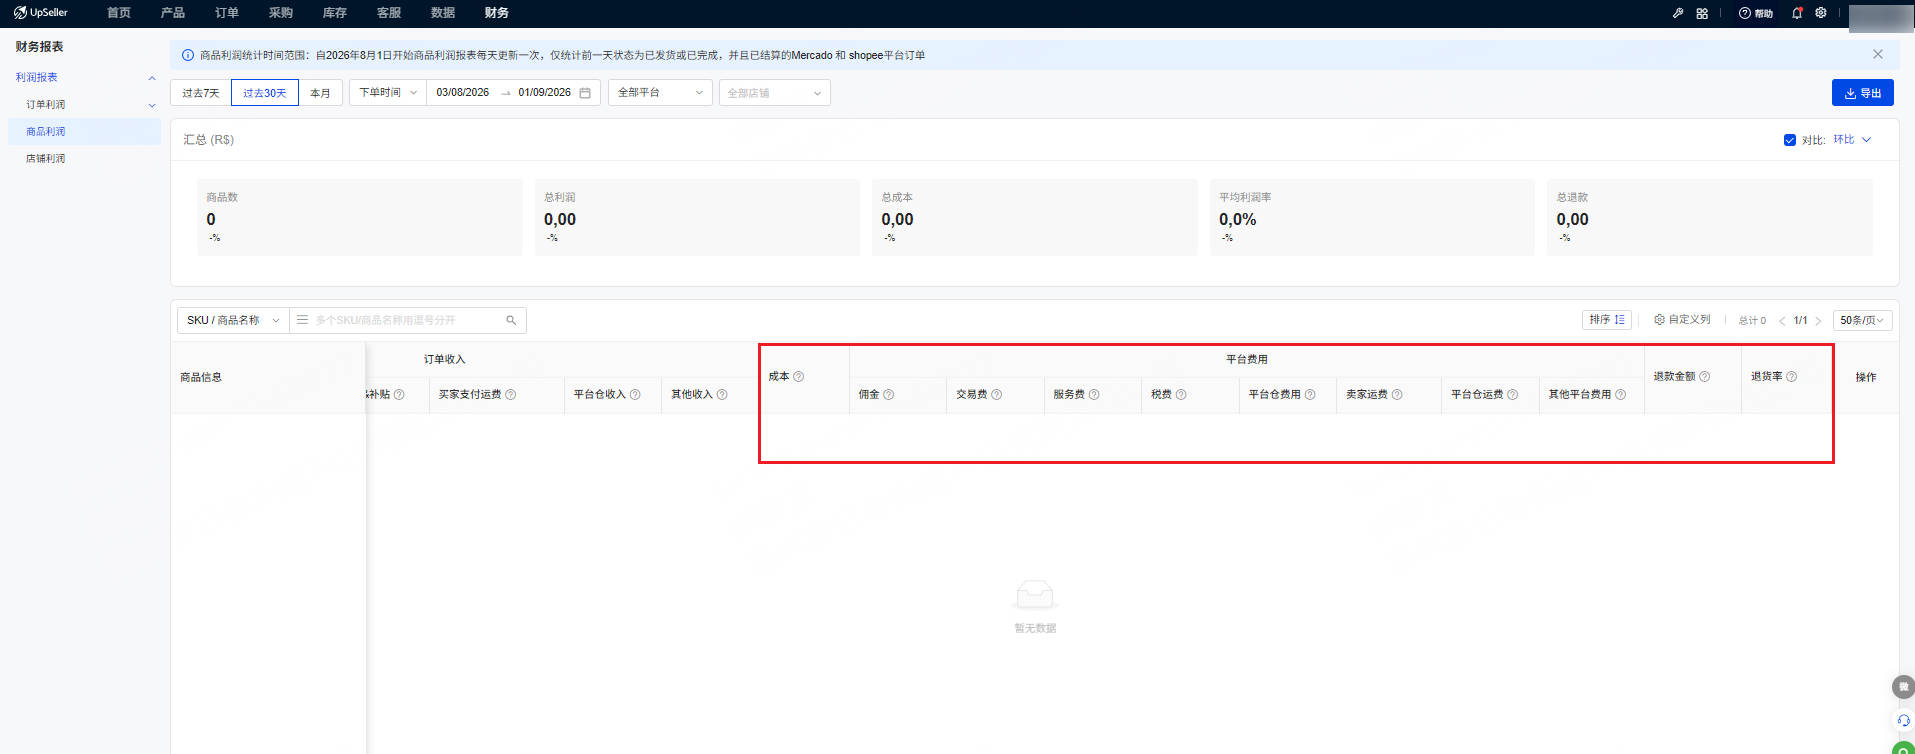Open the 50条/页 page size dropdown
This screenshot has width=1915, height=754.
click(1862, 320)
